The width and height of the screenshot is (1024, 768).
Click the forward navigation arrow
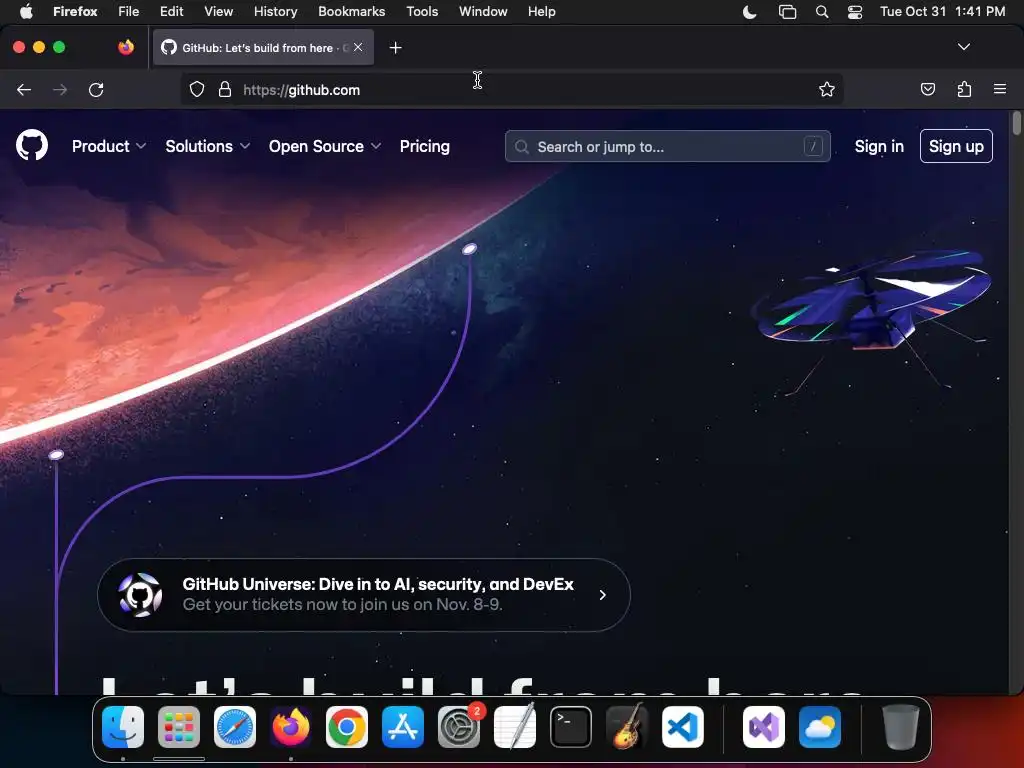[60, 89]
